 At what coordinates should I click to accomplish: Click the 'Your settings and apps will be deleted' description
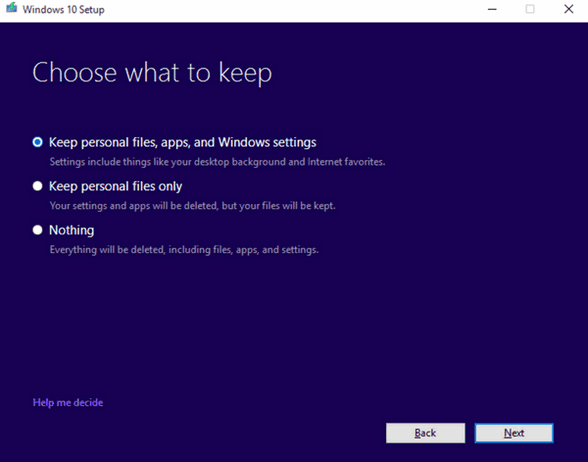(192, 206)
